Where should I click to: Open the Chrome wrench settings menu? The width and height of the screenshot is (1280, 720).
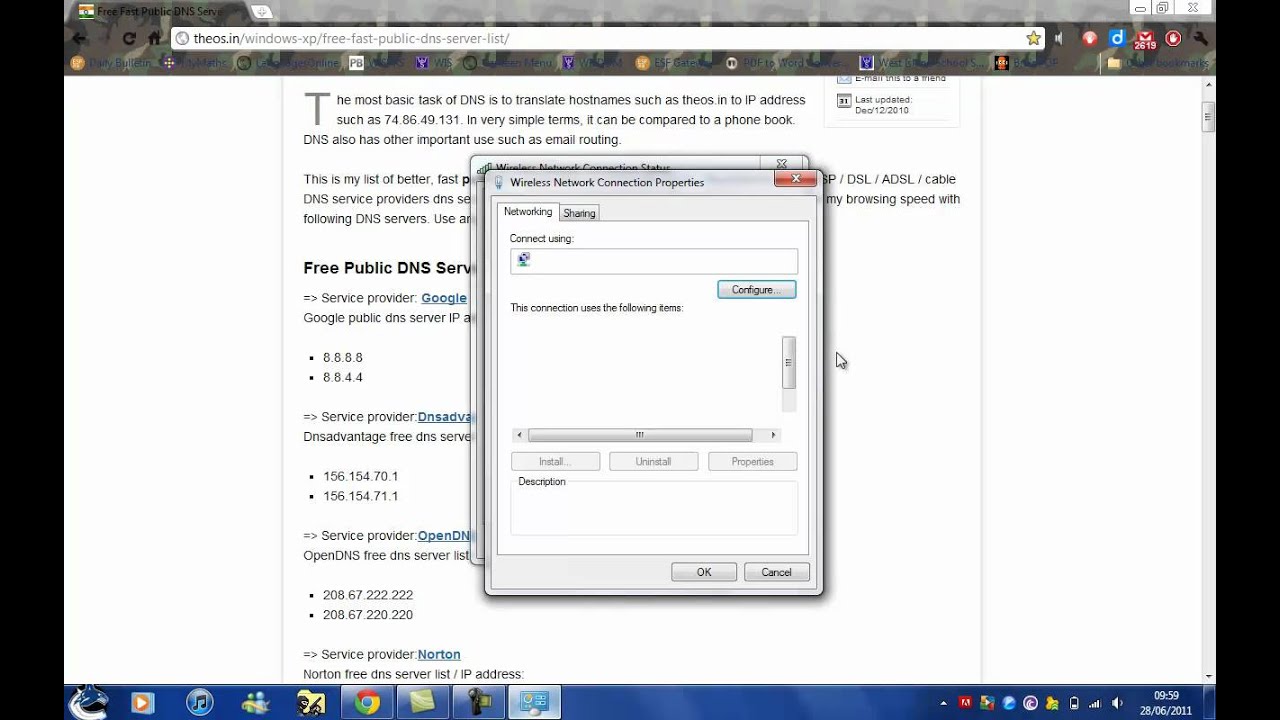click(1200, 38)
